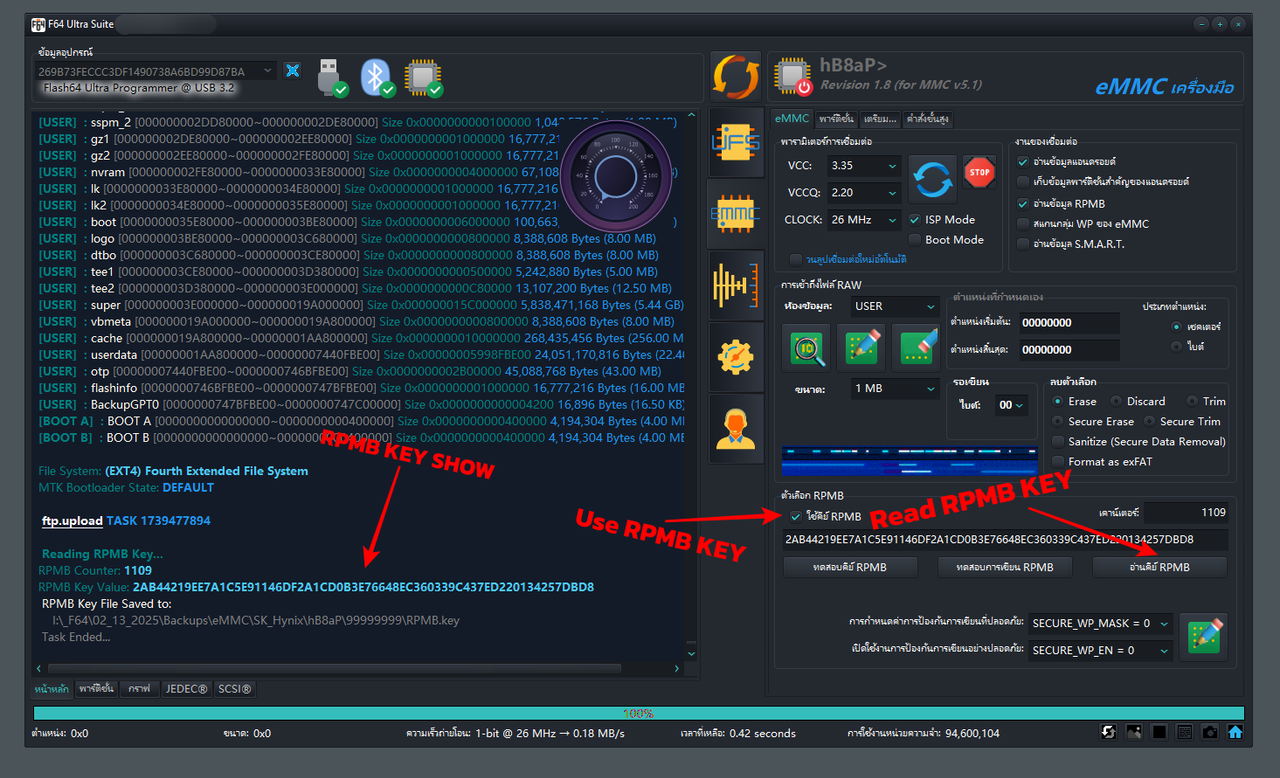Click the status bar image icon

click(1133, 732)
